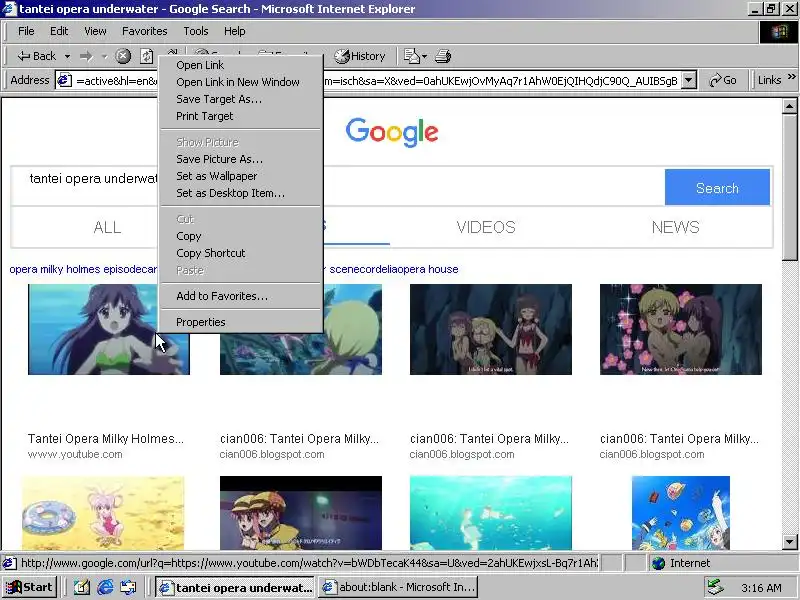Switch to the ALL results tab
The height and width of the screenshot is (600, 800).
tap(107, 227)
